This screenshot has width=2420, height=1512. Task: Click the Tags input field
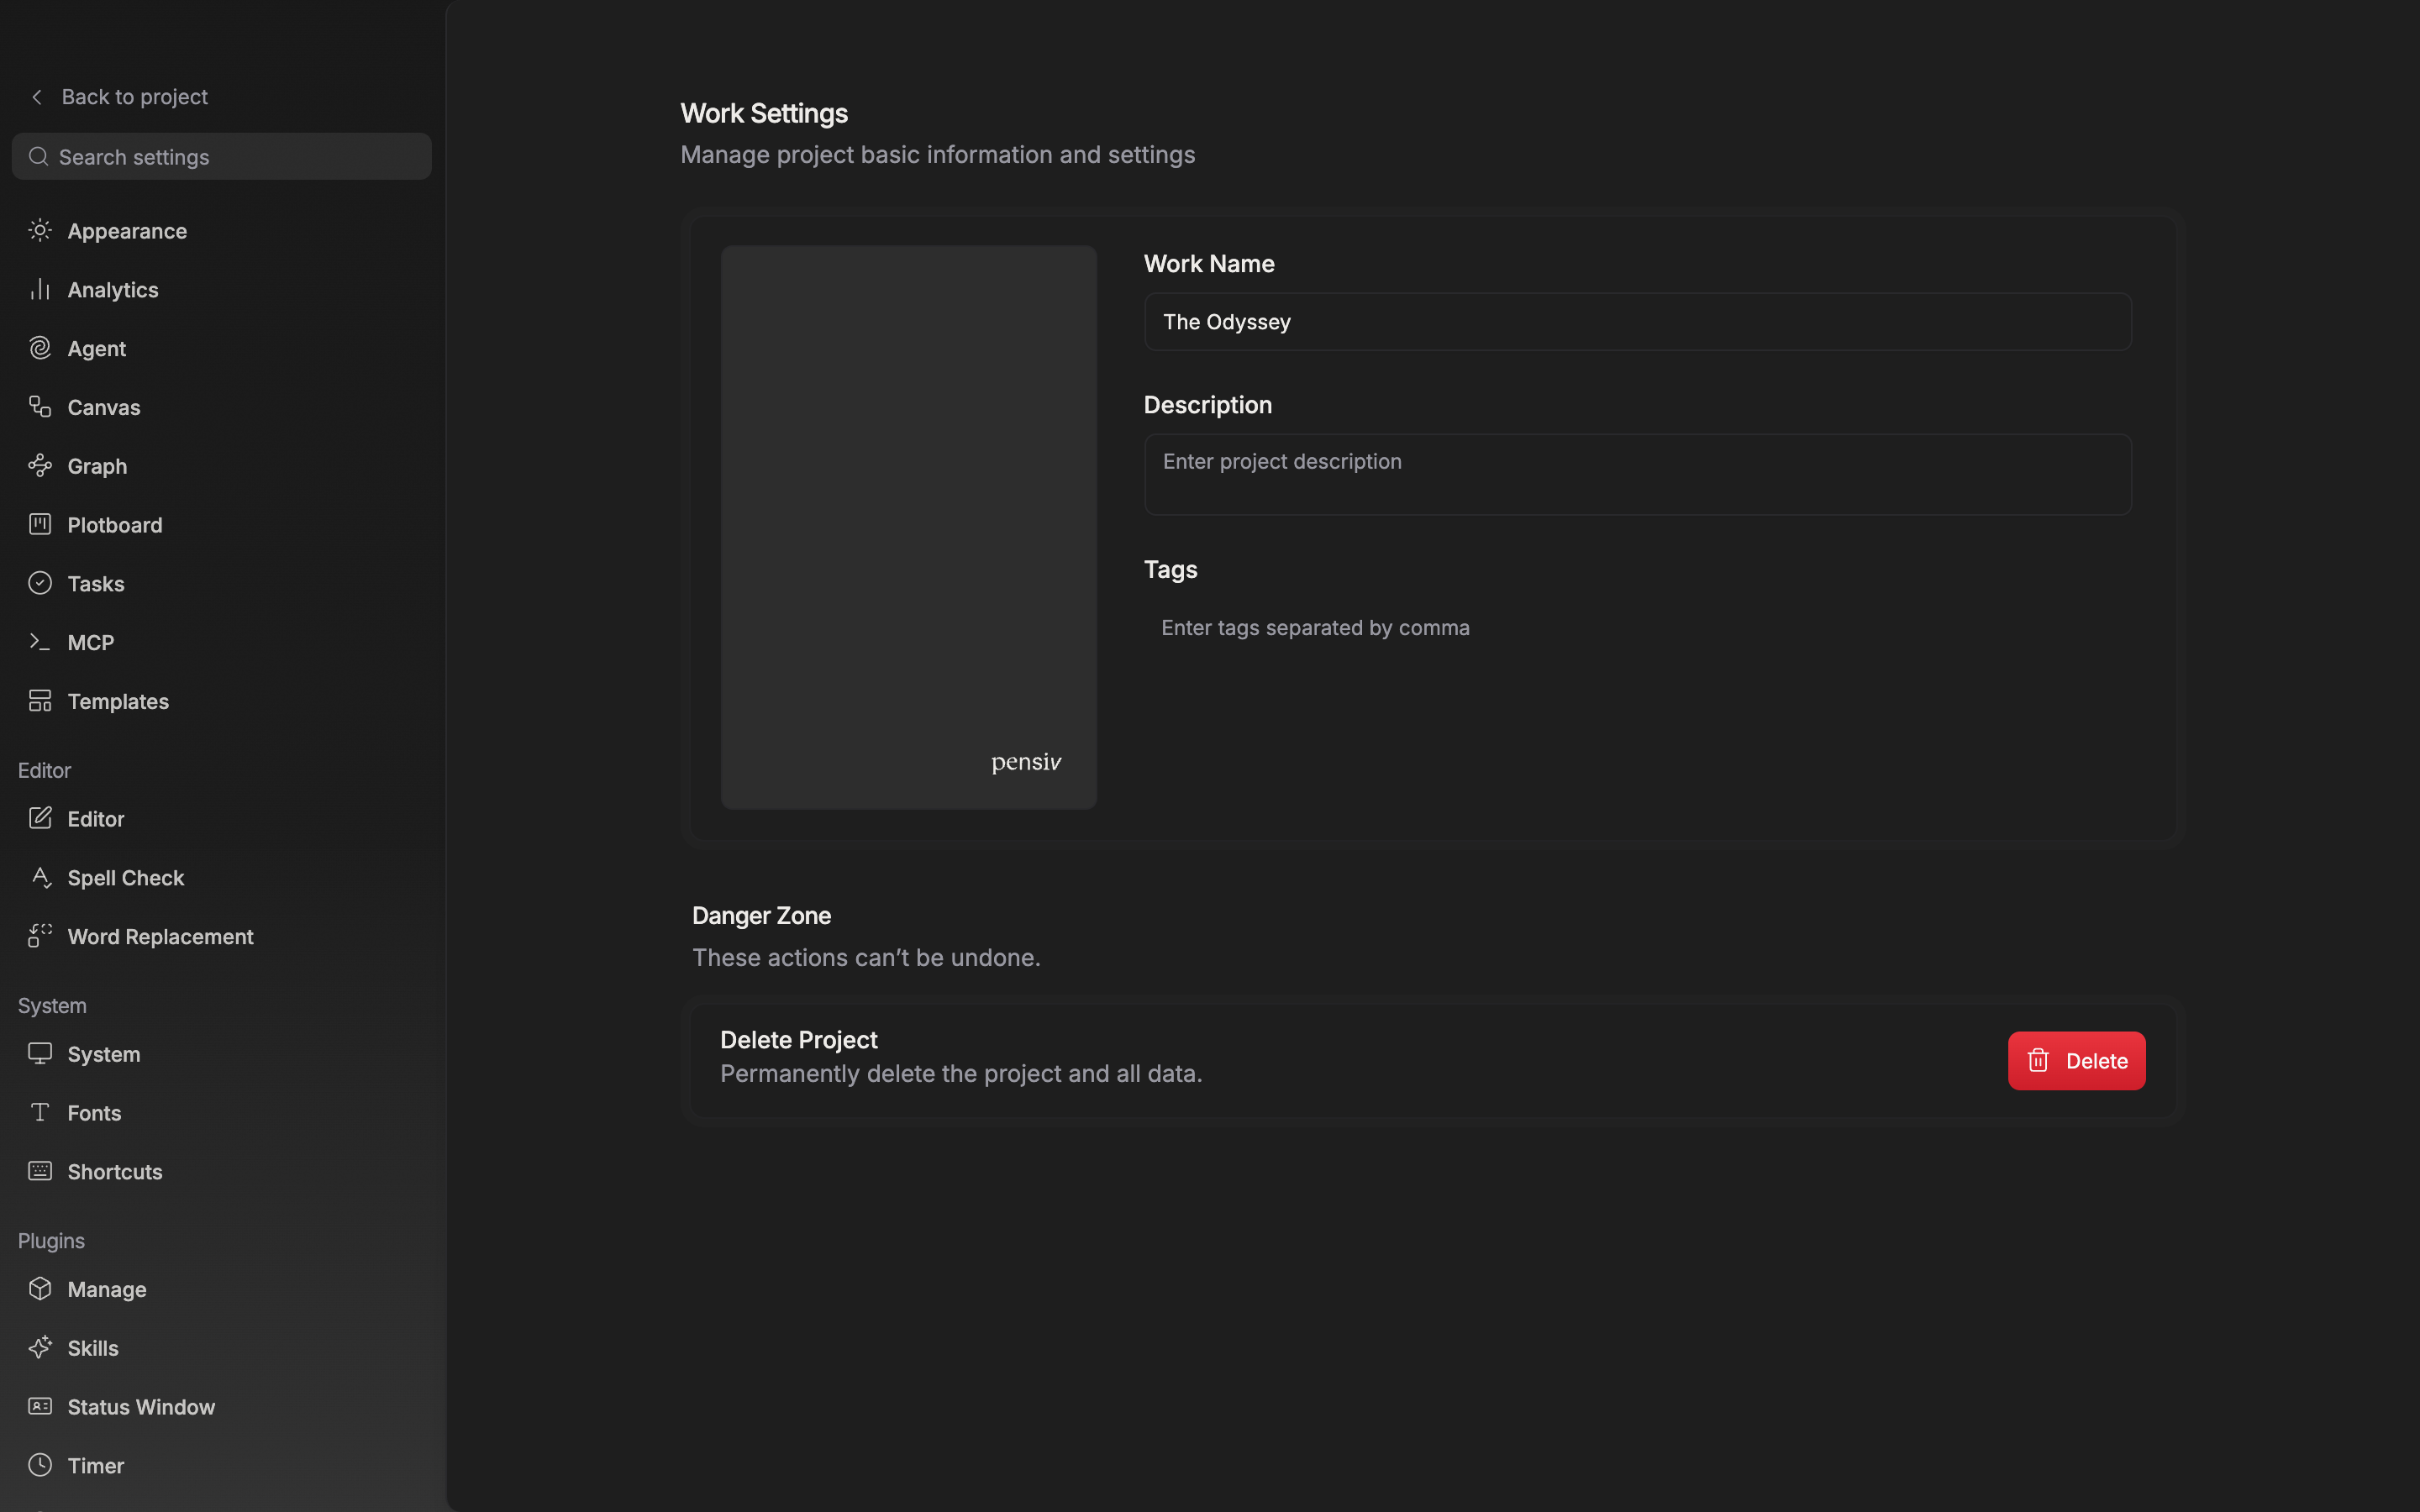pos(1637,628)
